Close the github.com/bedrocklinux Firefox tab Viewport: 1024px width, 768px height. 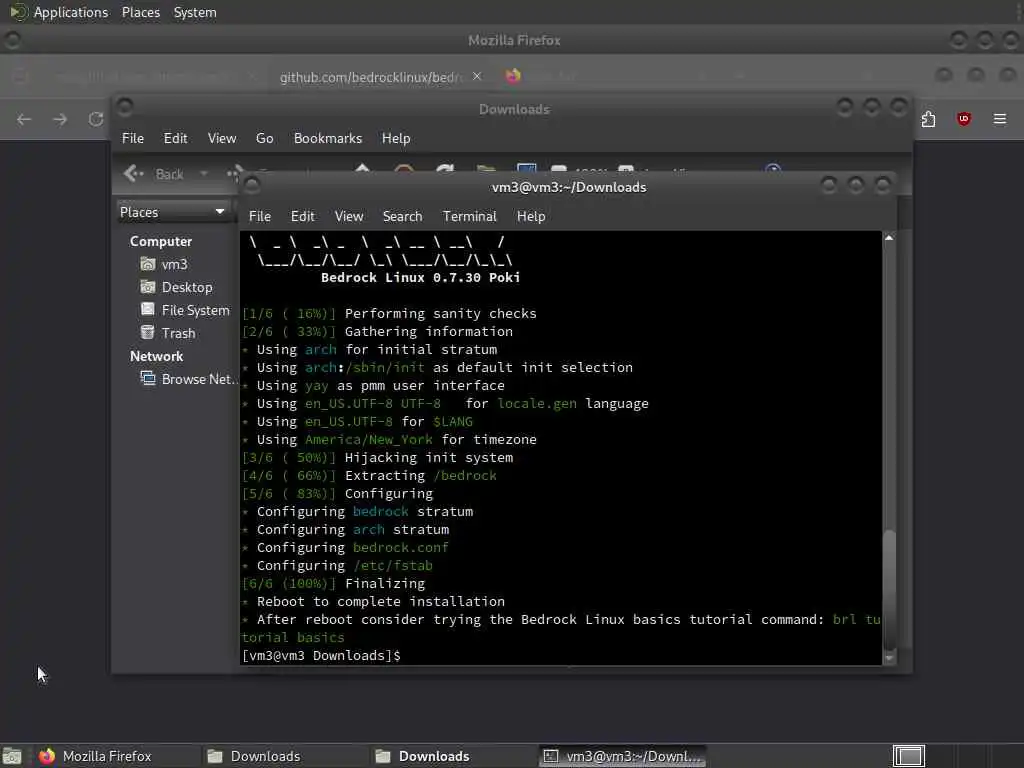coord(477,76)
